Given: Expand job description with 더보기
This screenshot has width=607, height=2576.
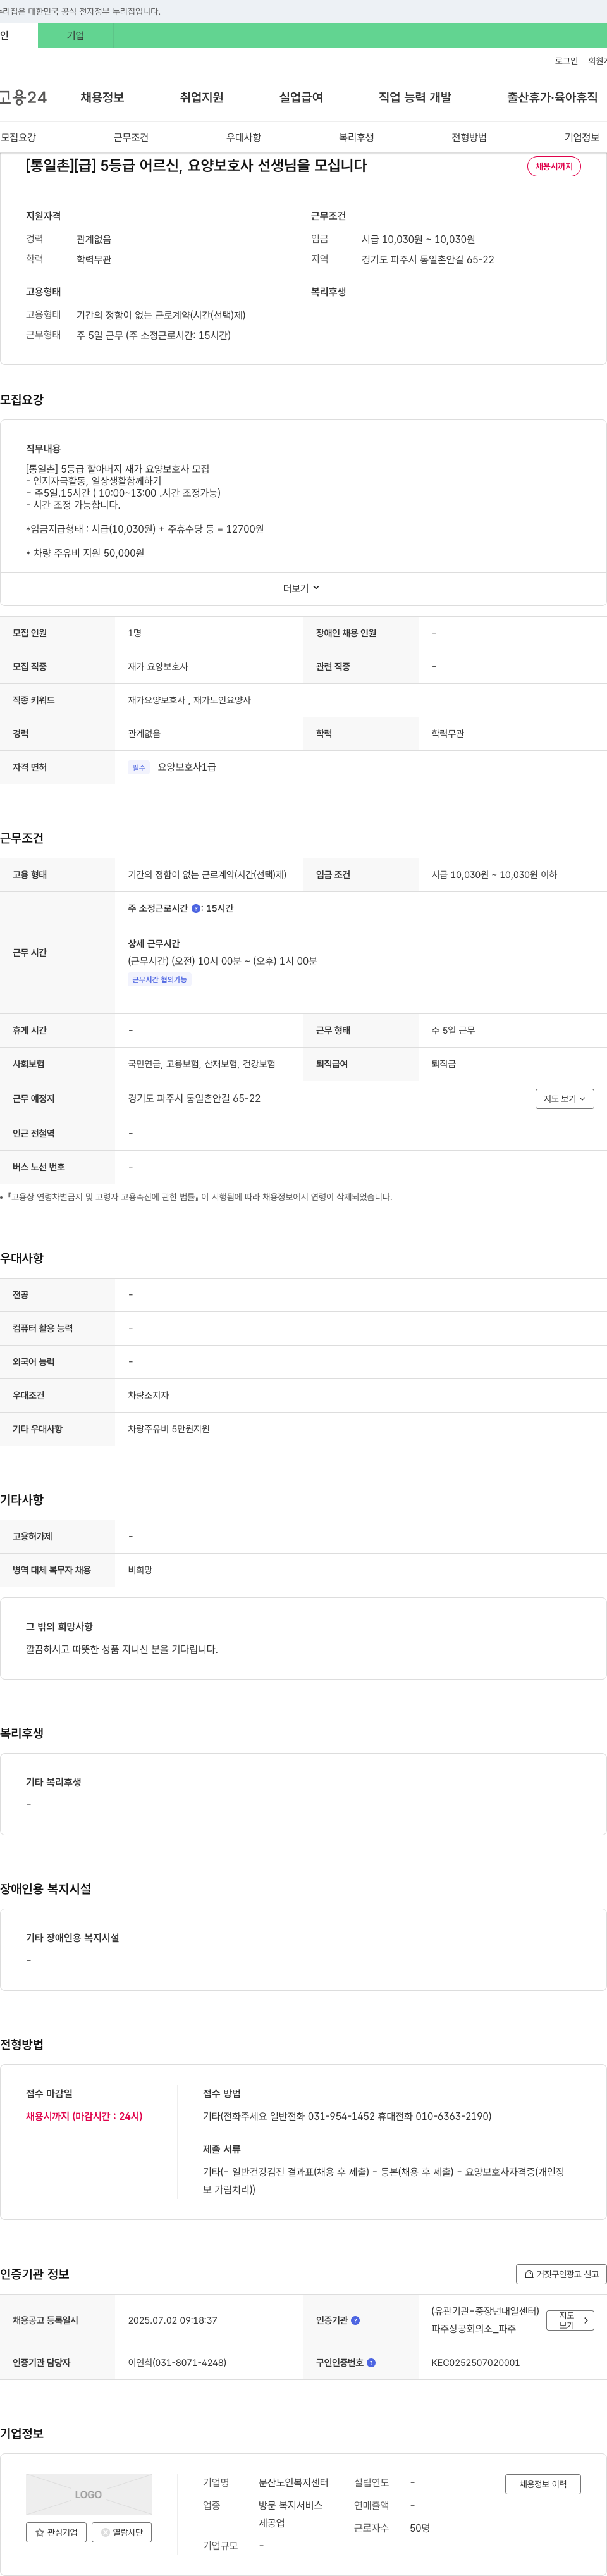Looking at the screenshot, I should click(302, 588).
